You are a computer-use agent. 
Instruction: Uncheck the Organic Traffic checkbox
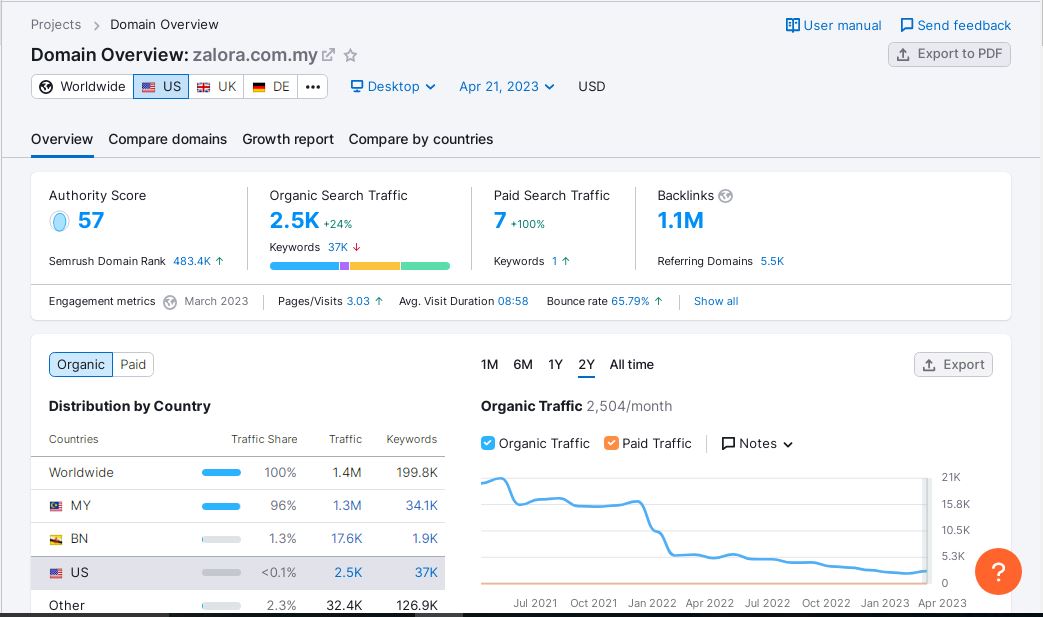coord(488,443)
